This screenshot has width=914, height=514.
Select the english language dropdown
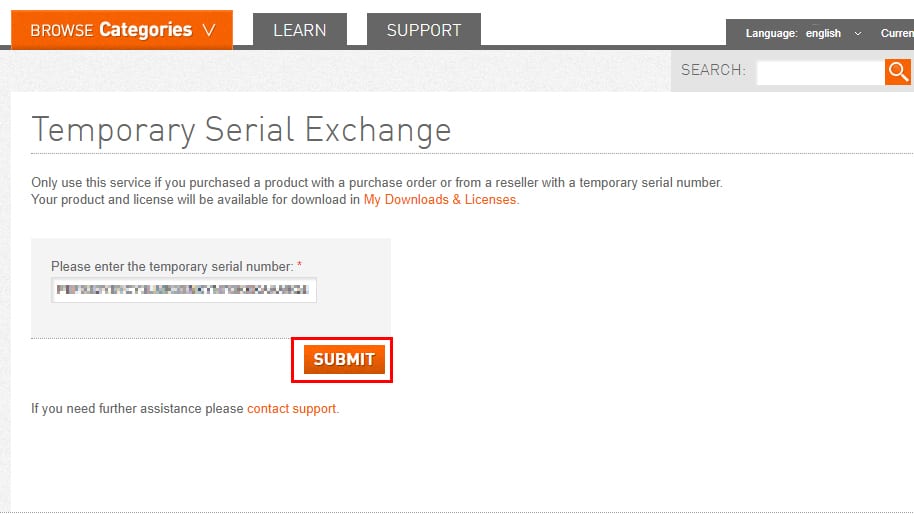tap(823, 33)
